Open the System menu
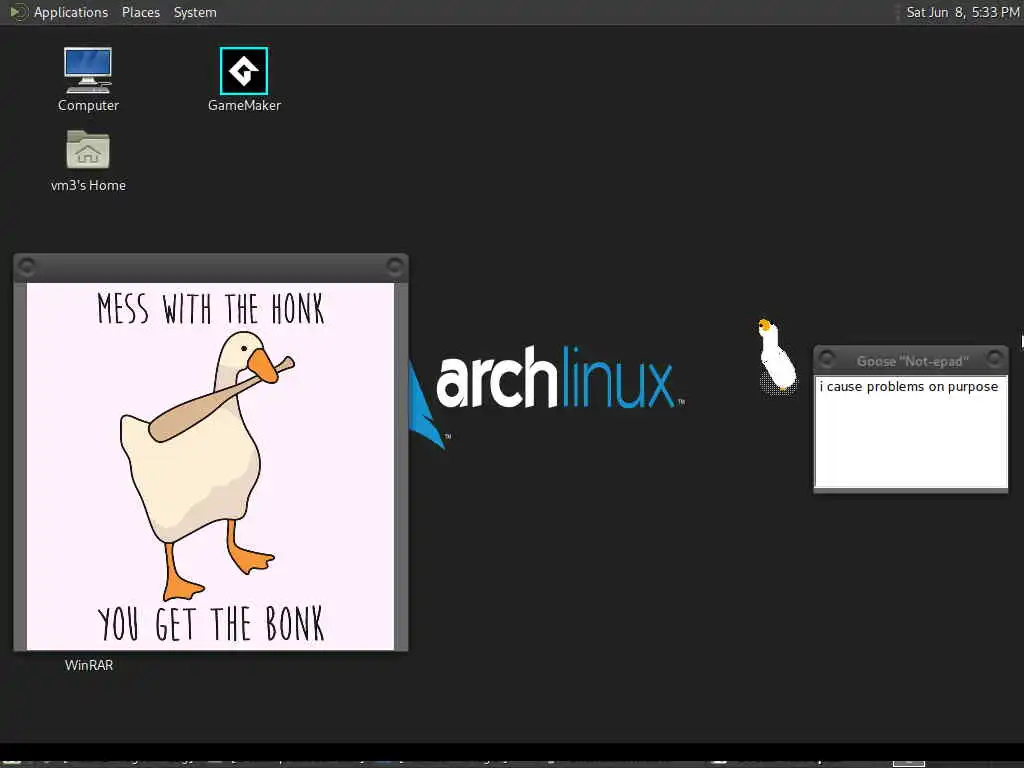 (x=195, y=12)
